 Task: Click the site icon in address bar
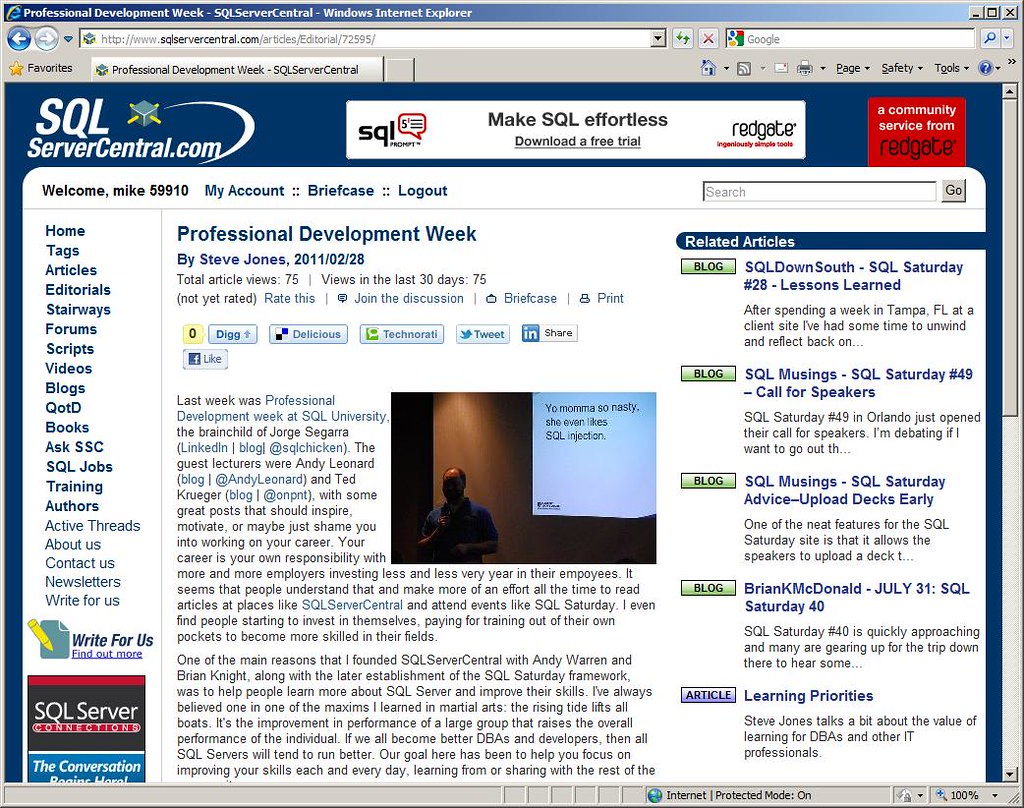89,39
